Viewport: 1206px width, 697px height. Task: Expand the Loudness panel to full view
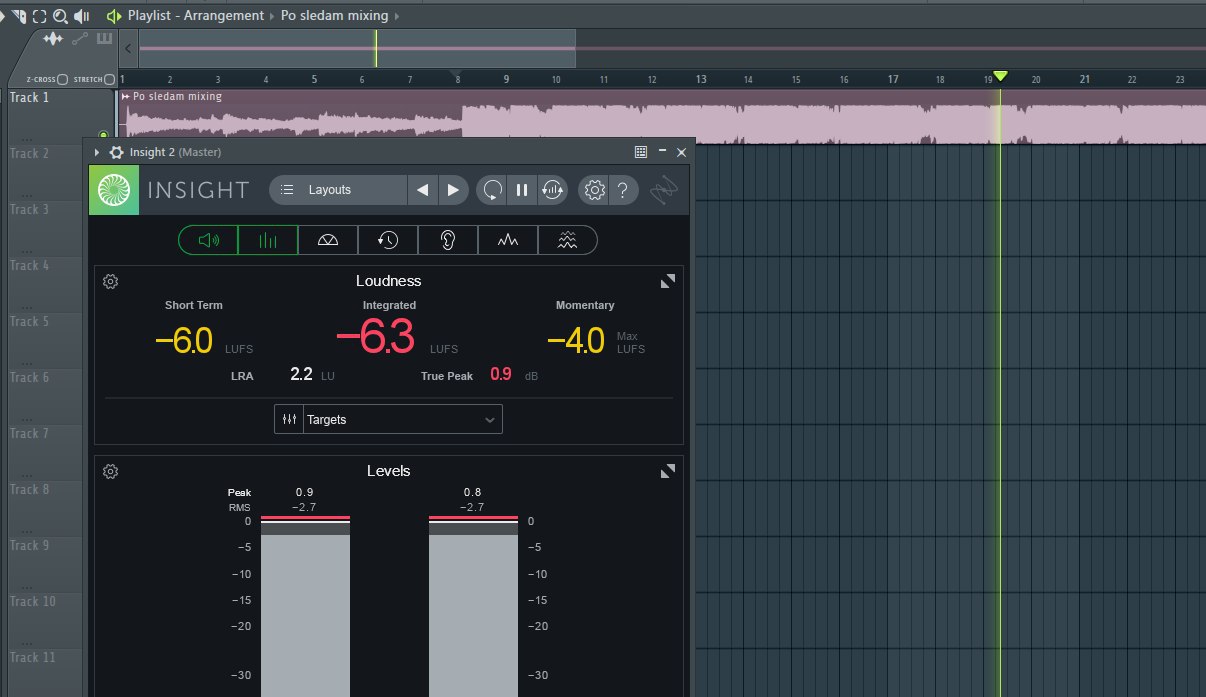pyautogui.click(x=668, y=281)
